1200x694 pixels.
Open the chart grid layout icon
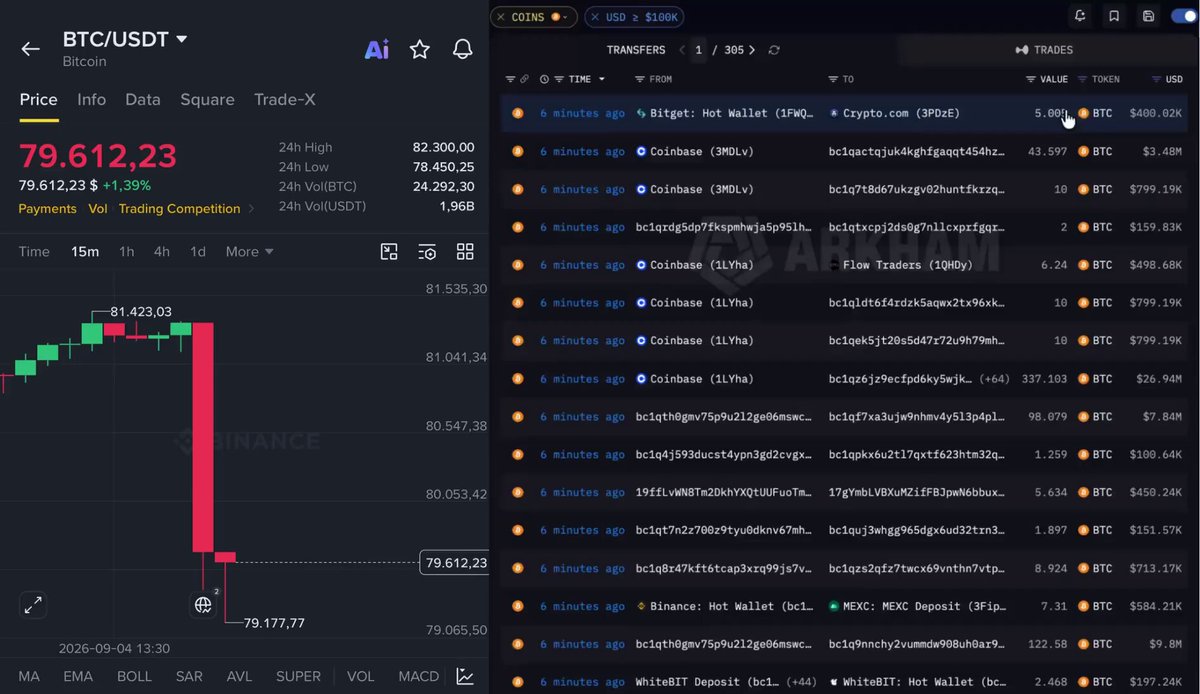click(x=465, y=252)
